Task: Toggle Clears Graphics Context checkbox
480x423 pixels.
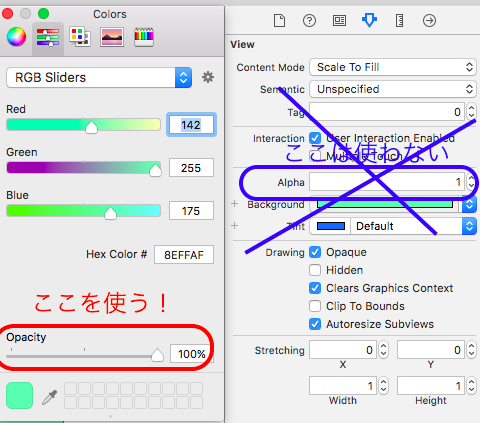Action: tap(315, 288)
